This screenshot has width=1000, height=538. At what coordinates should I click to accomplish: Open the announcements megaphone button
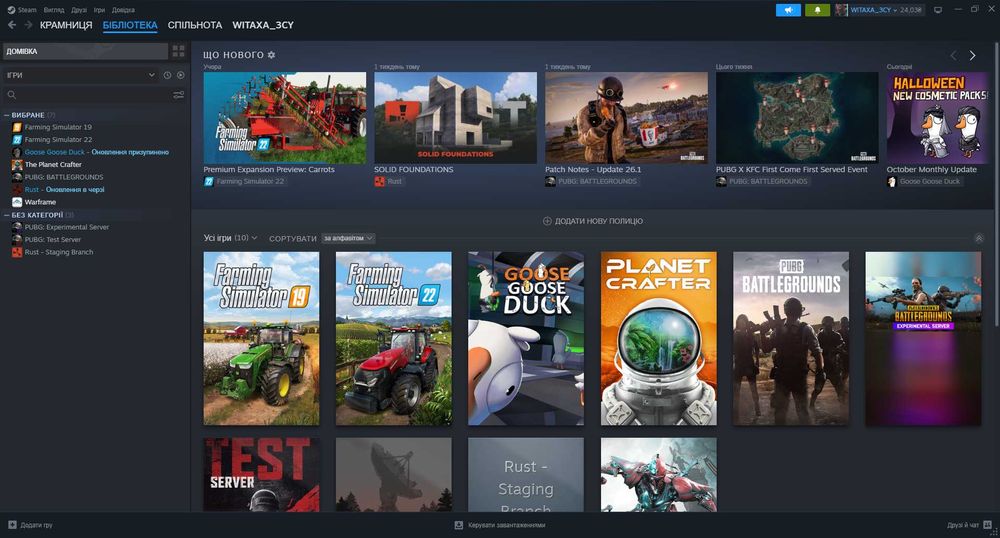tap(788, 10)
